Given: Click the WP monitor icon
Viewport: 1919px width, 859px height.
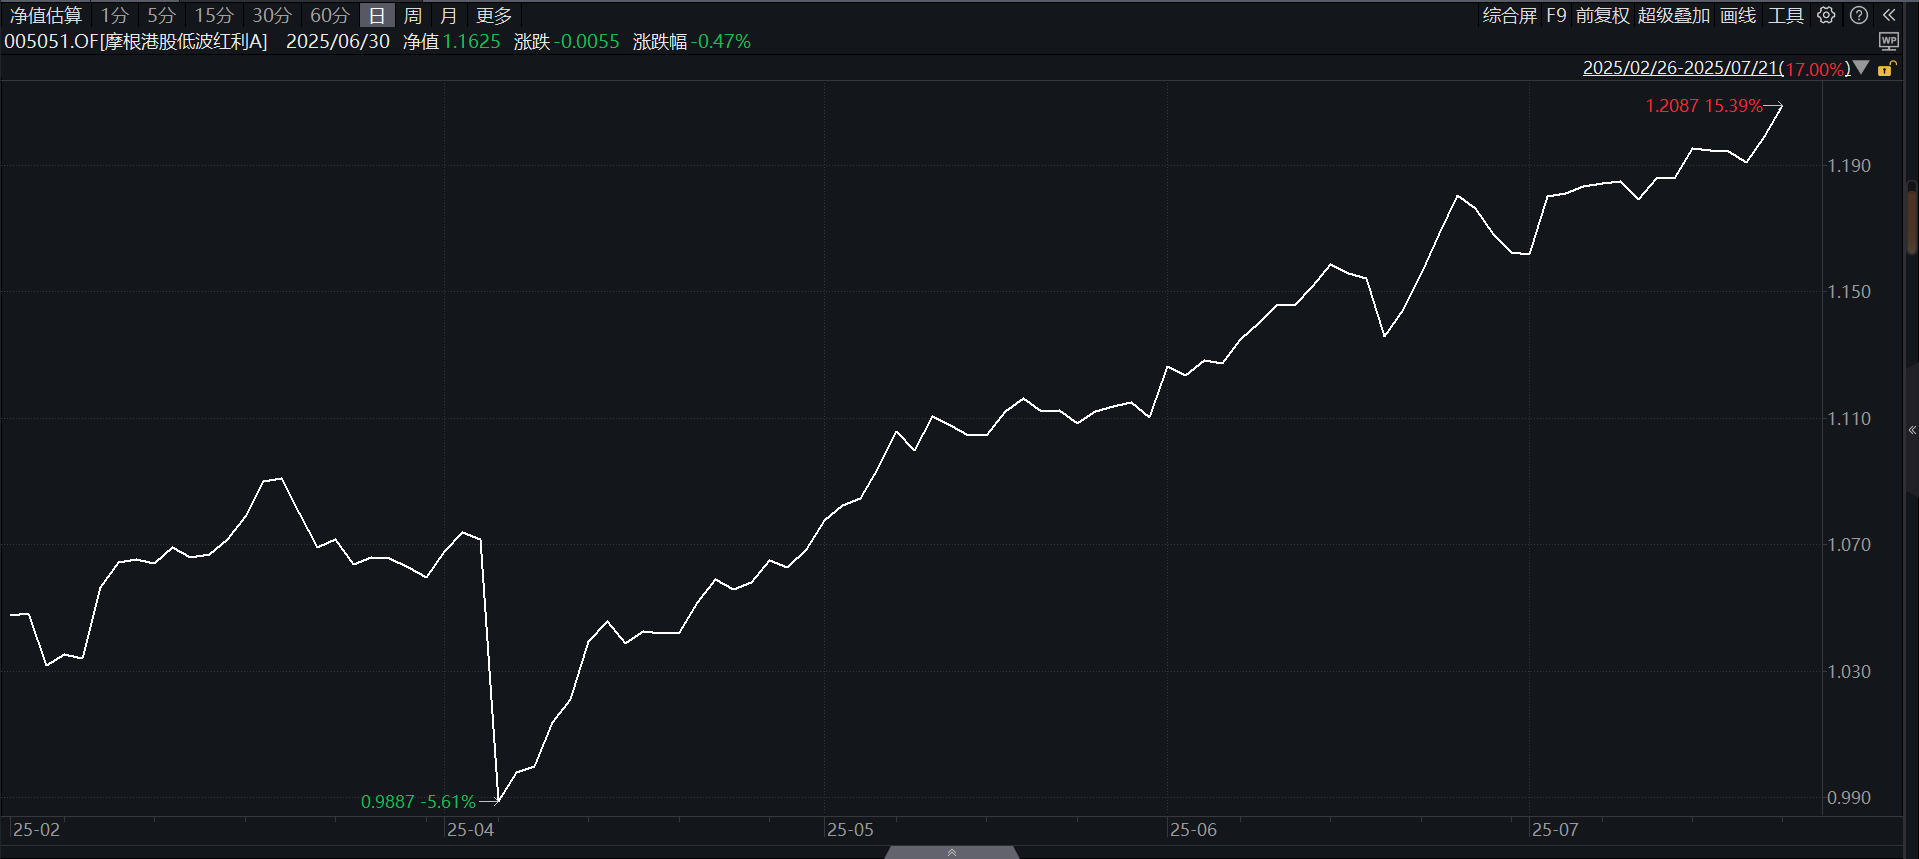Looking at the screenshot, I should pos(1889,41).
